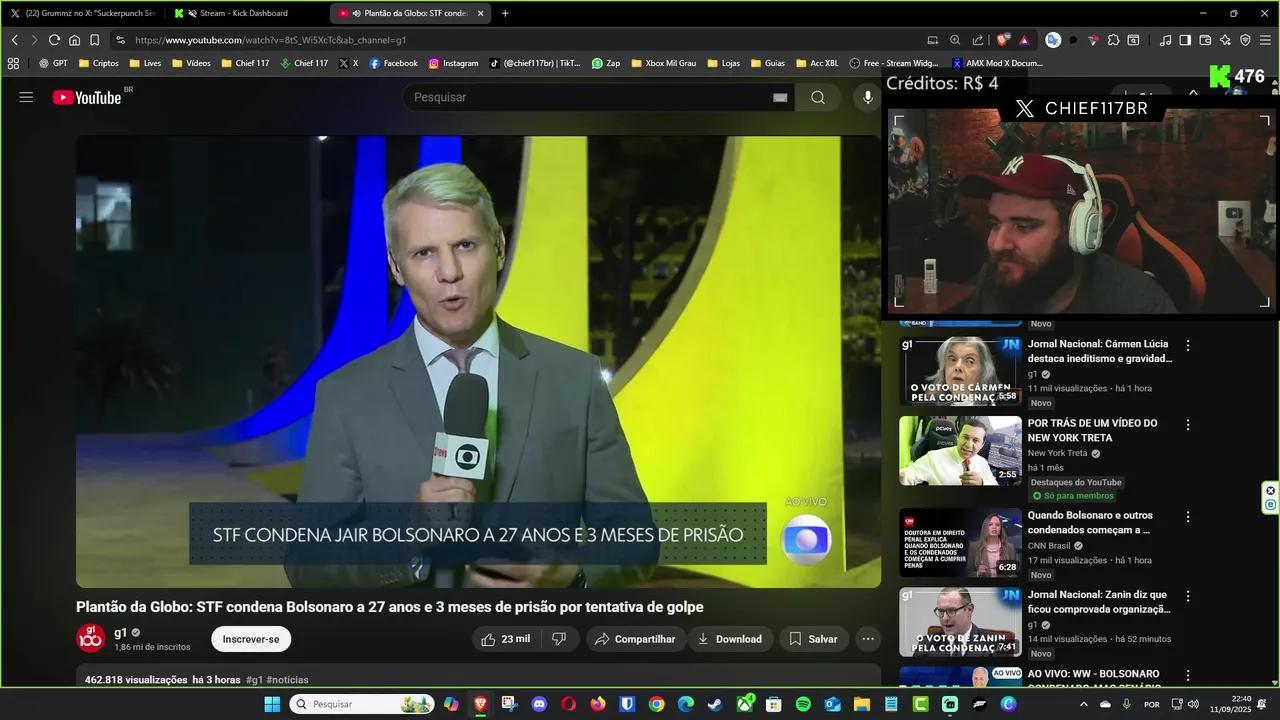Open the g1 channel avatar
The width and height of the screenshot is (1280, 720).
[x=91, y=638]
